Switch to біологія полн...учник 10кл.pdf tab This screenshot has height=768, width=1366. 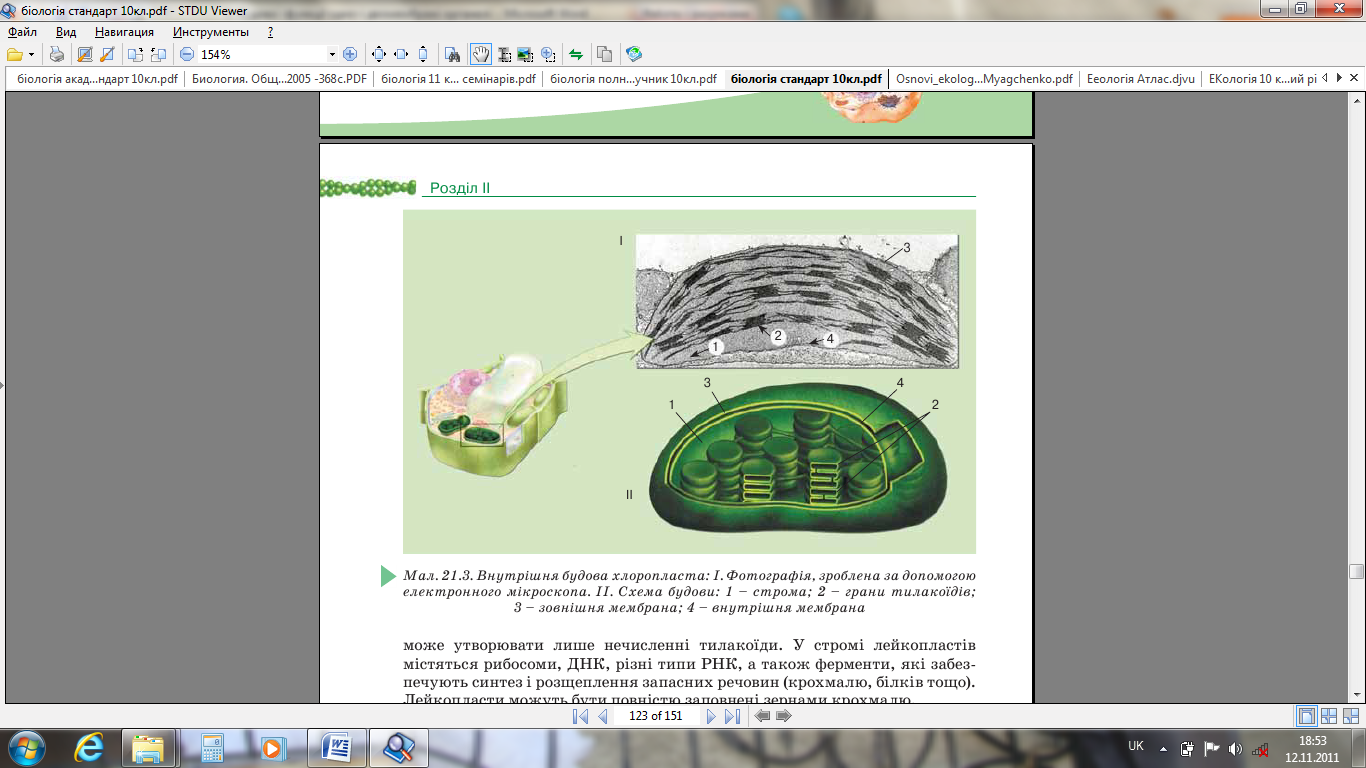[634, 79]
